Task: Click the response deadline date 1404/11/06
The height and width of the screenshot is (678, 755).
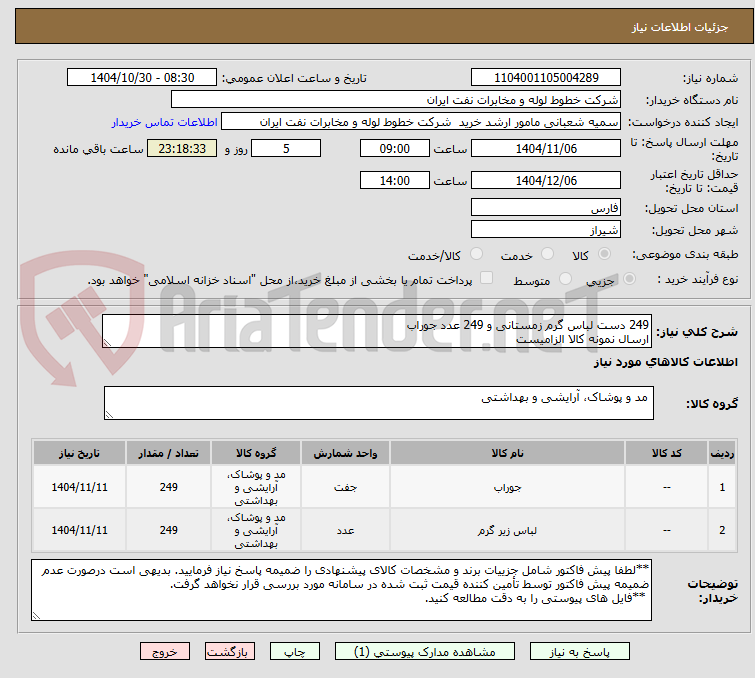Action: [x=546, y=148]
